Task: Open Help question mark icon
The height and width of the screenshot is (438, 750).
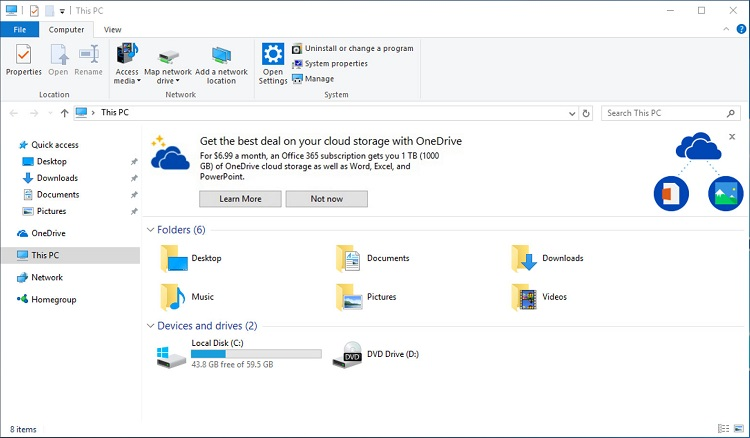Action: [x=741, y=29]
